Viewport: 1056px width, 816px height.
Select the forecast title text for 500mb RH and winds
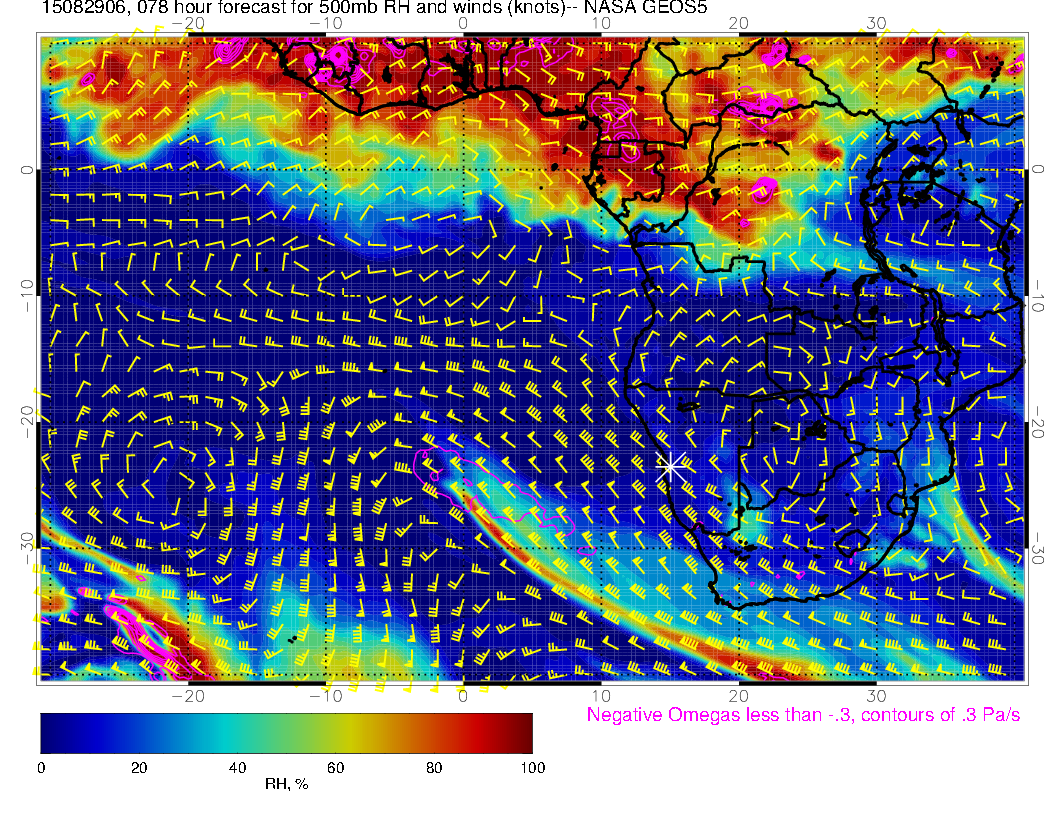(x=374, y=7)
